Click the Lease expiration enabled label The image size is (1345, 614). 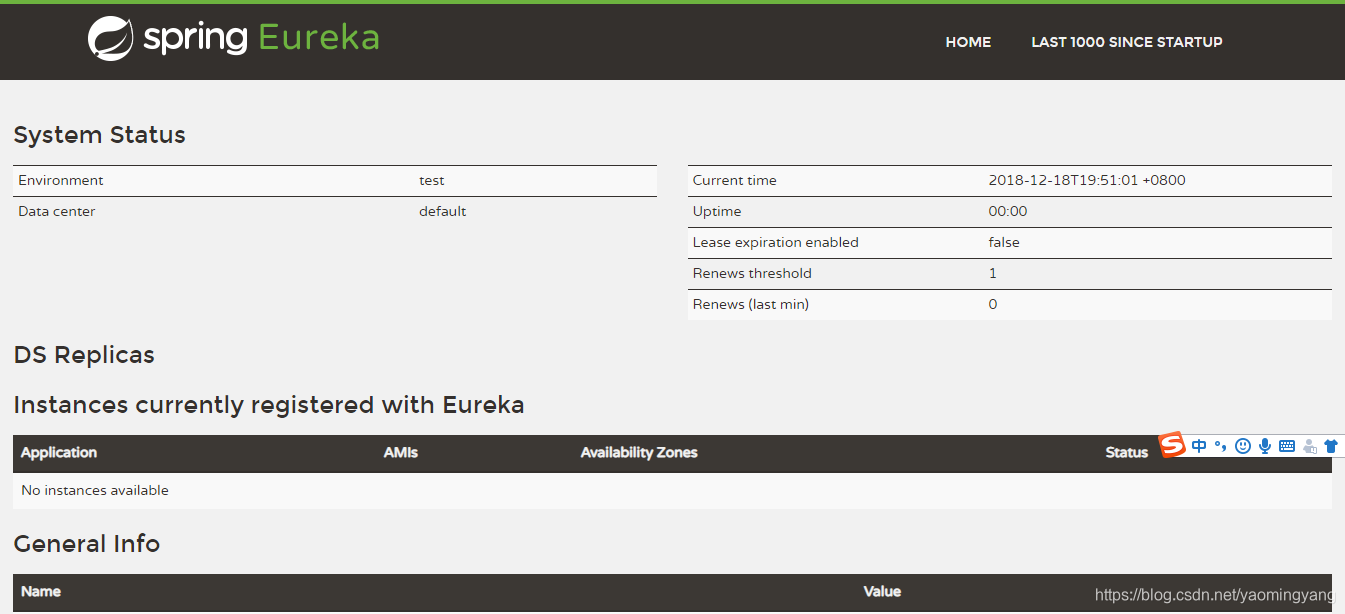(x=776, y=242)
